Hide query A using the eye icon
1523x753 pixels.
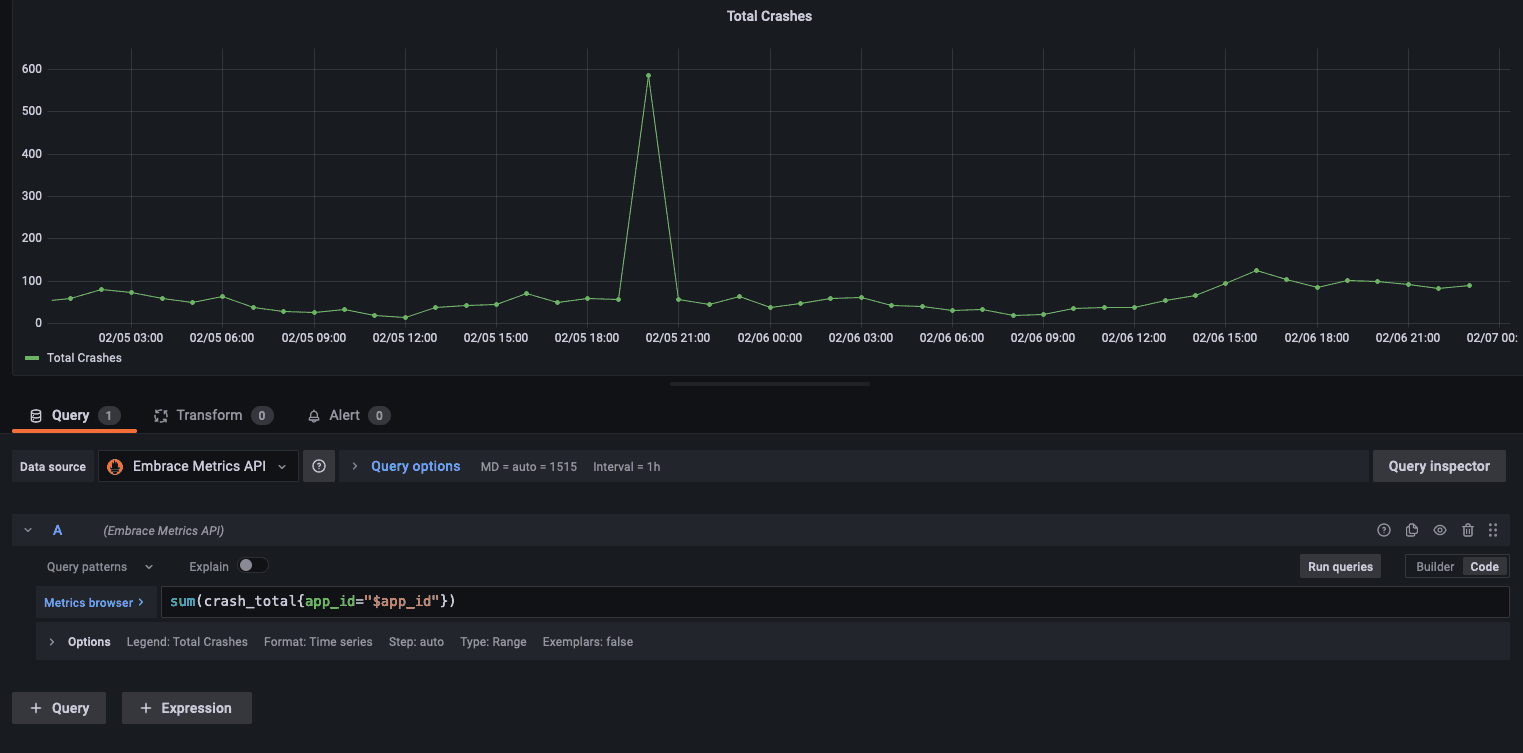(x=1439, y=530)
